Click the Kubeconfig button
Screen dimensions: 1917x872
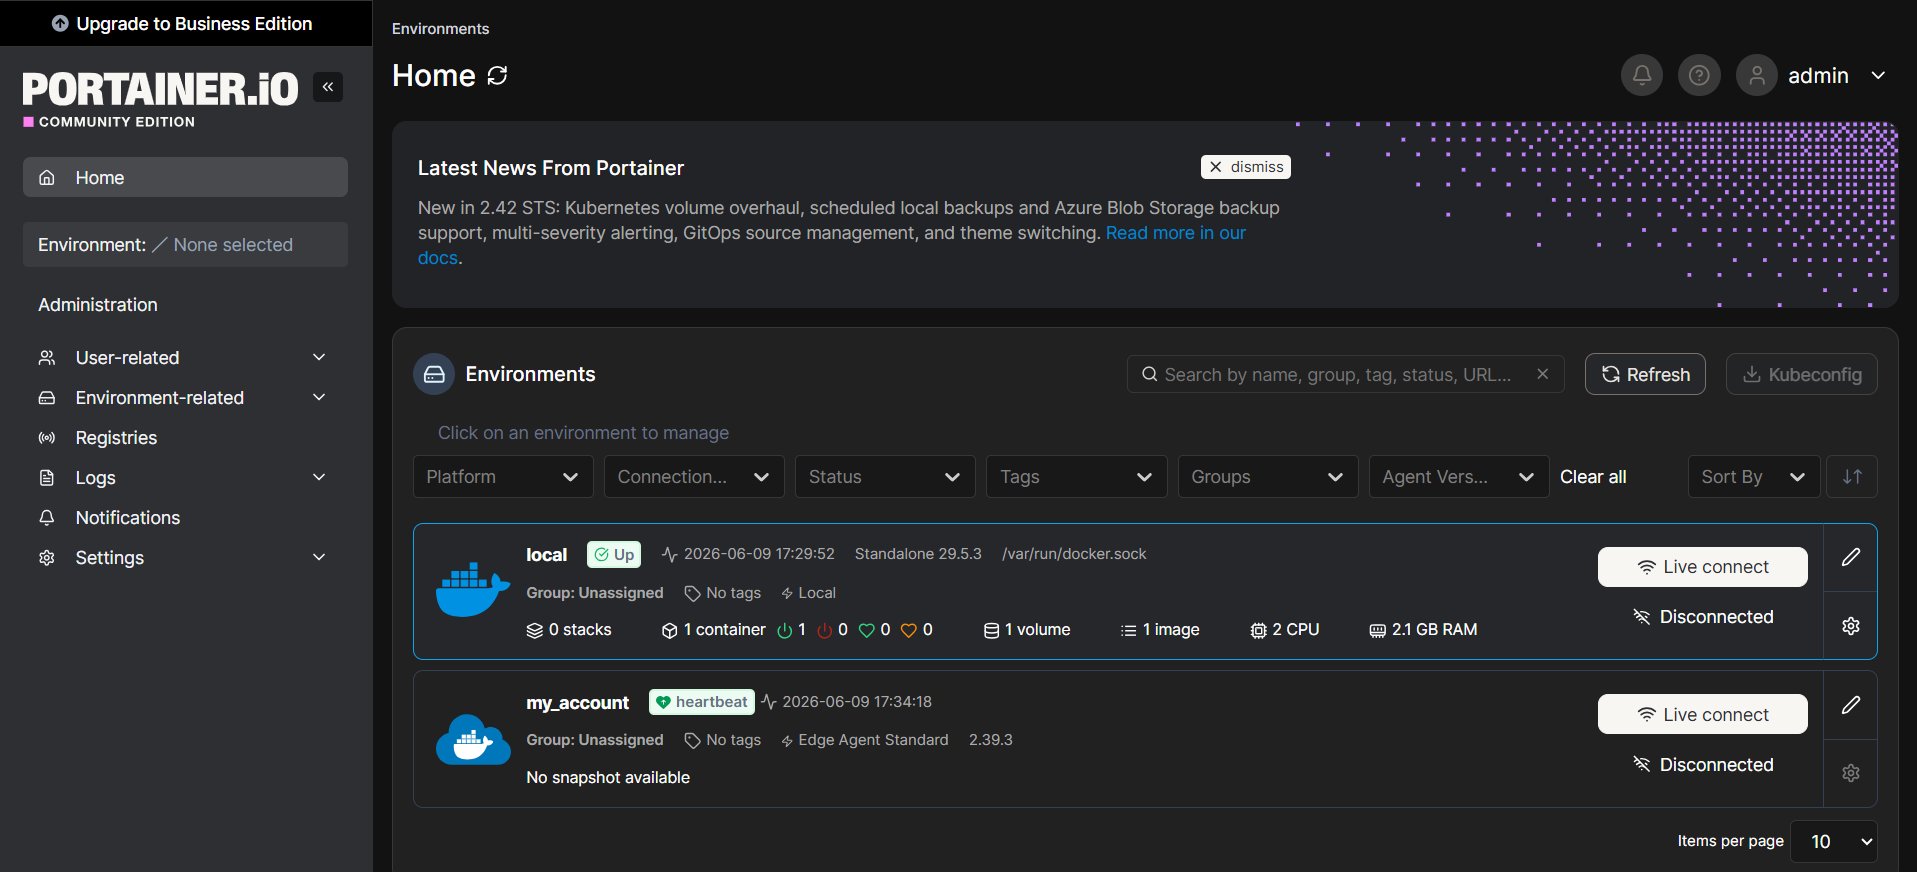tap(1801, 374)
